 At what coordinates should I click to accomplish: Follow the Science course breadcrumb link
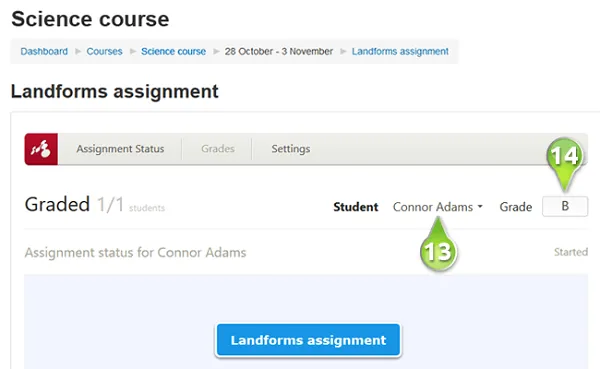click(x=173, y=51)
